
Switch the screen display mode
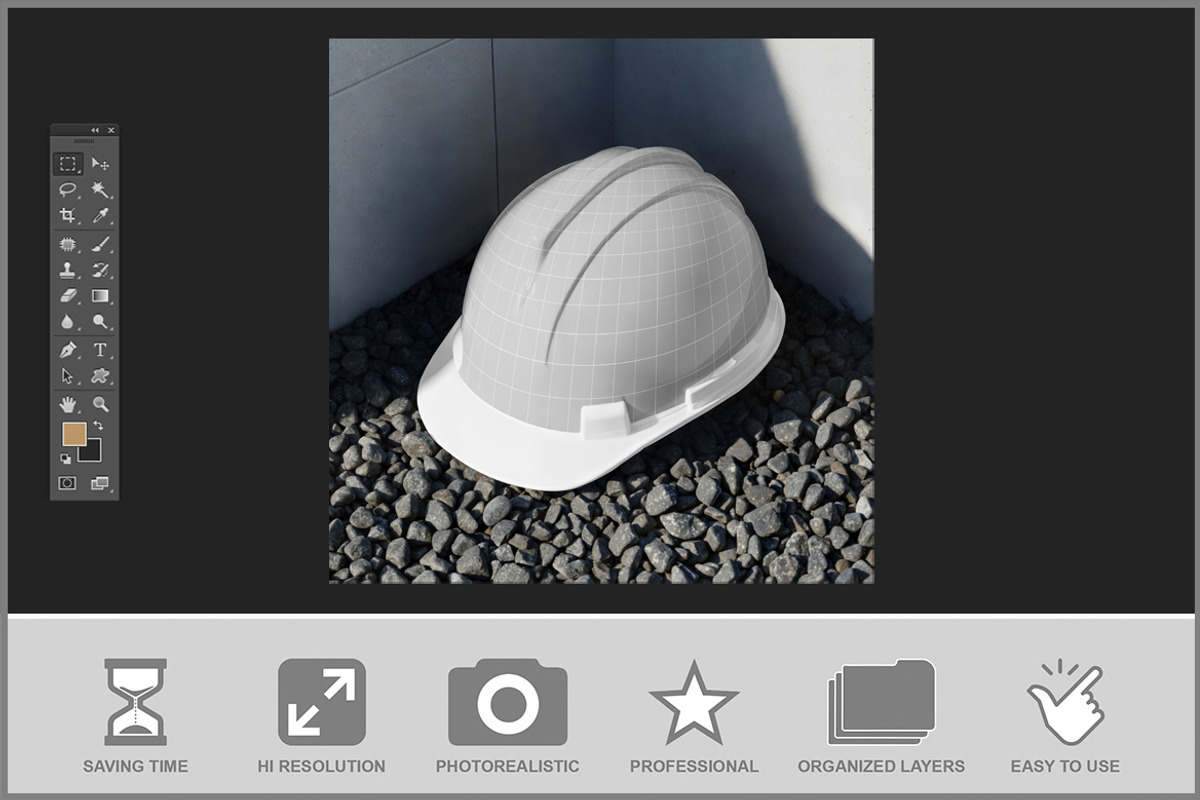(x=100, y=481)
